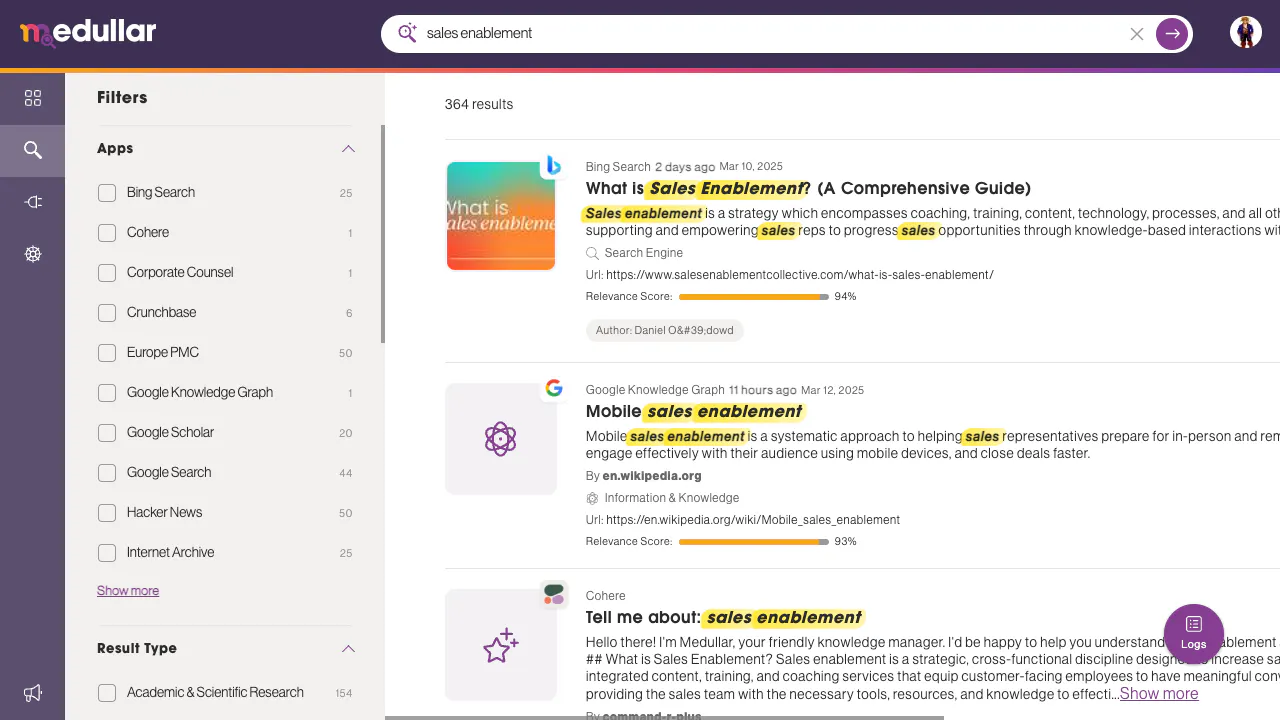
Task: Click the horizontal scrollbar at bottom
Action: [664, 717]
